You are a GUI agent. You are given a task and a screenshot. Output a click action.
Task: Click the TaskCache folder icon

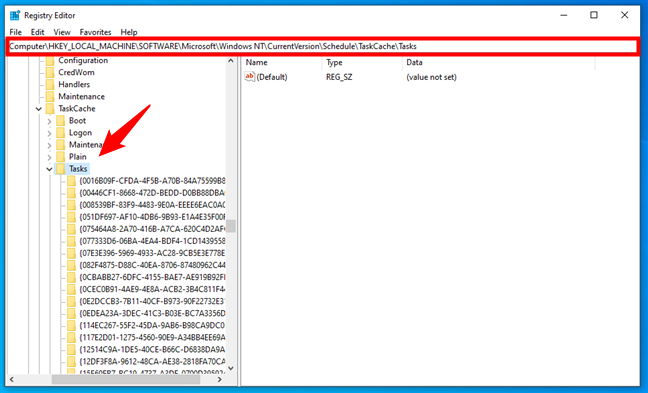point(50,109)
